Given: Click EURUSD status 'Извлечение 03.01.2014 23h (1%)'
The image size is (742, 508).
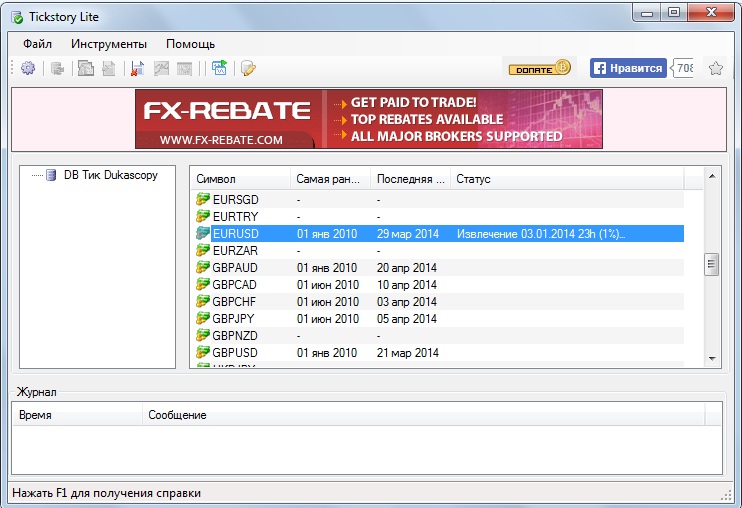Looking at the screenshot, I should click(541, 234).
